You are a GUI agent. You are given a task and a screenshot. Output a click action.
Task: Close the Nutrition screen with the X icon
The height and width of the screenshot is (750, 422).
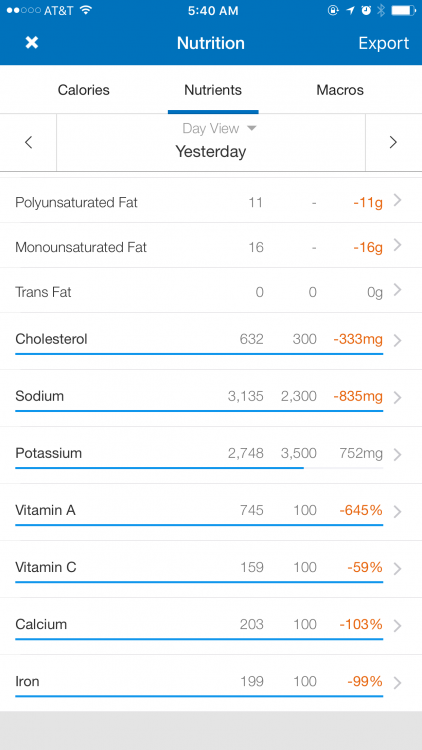(x=32, y=43)
